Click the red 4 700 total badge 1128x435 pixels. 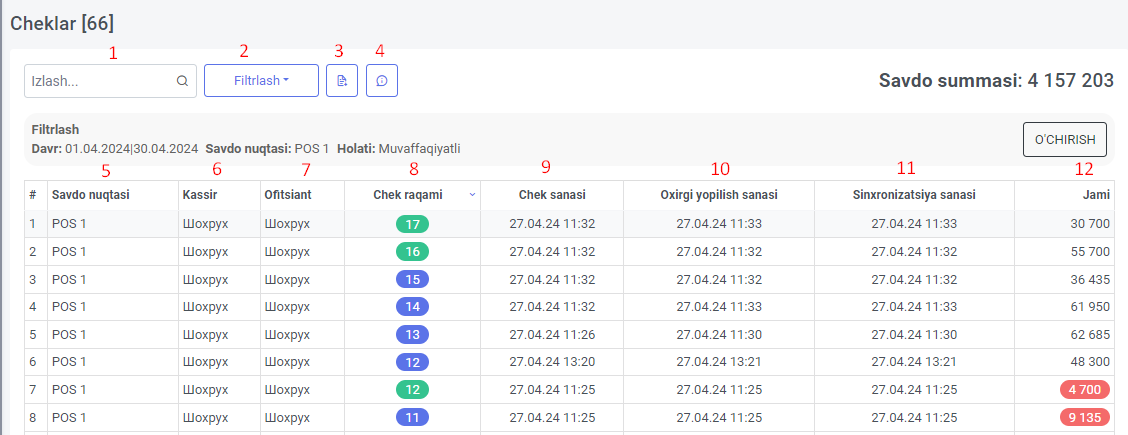click(x=1086, y=390)
